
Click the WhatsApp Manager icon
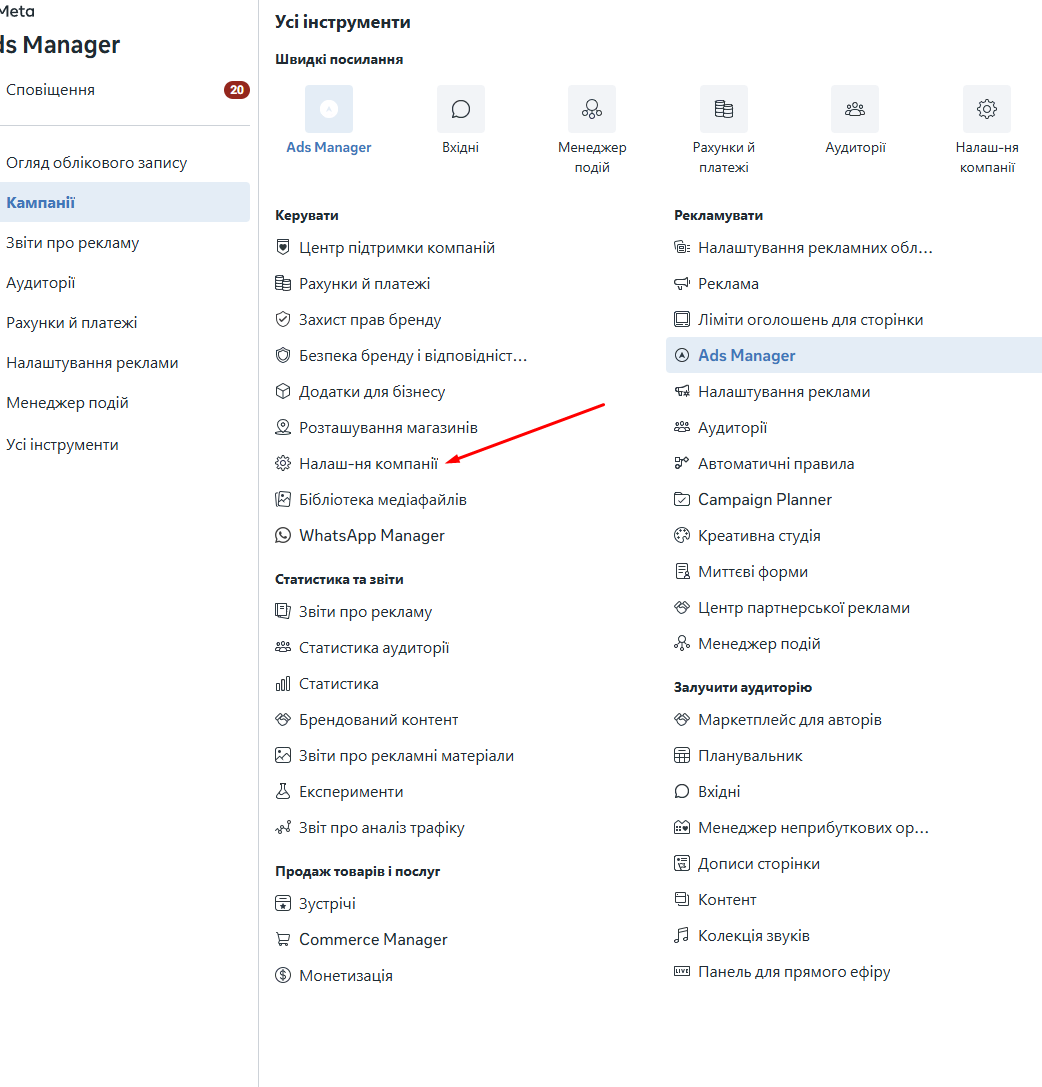pyautogui.click(x=283, y=535)
